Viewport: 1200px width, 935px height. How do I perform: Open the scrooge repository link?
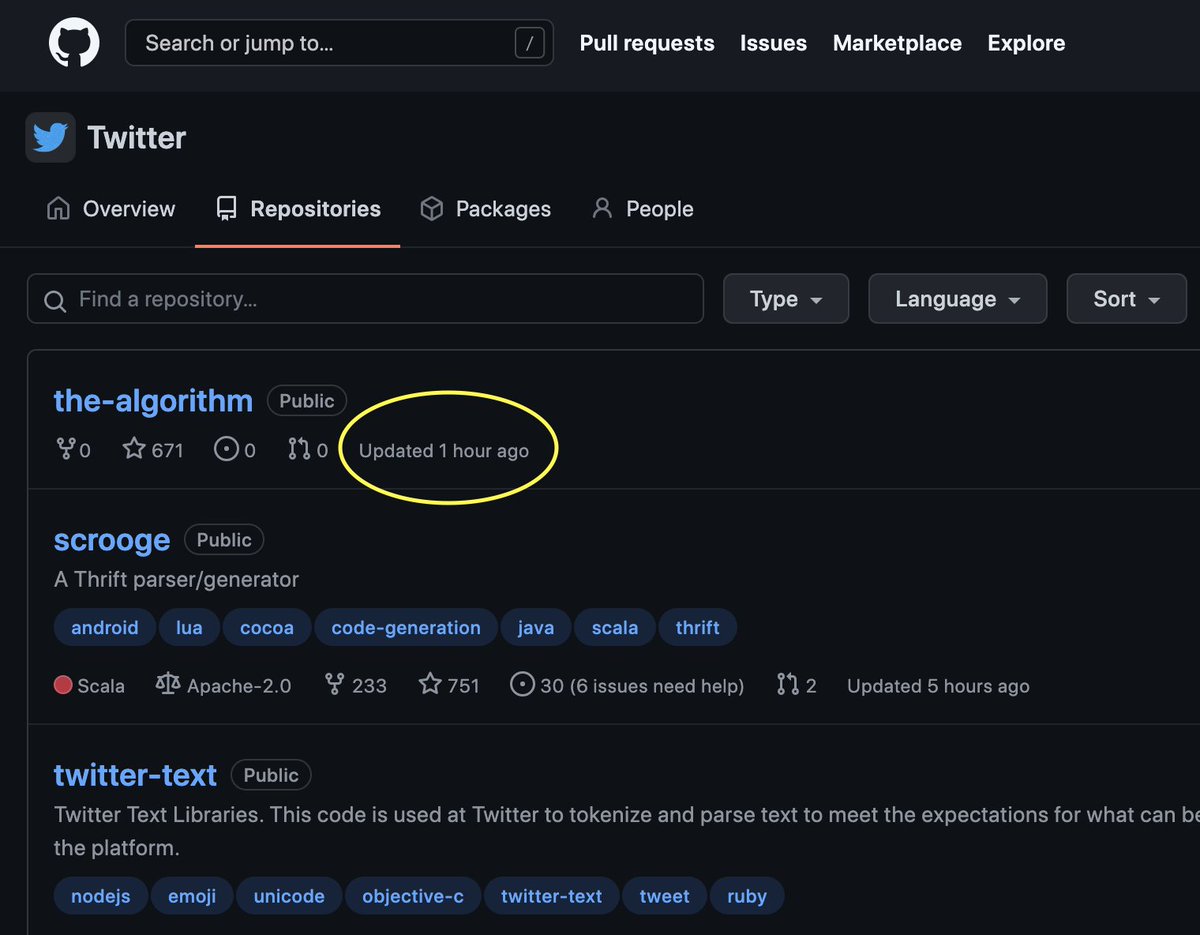(x=112, y=540)
